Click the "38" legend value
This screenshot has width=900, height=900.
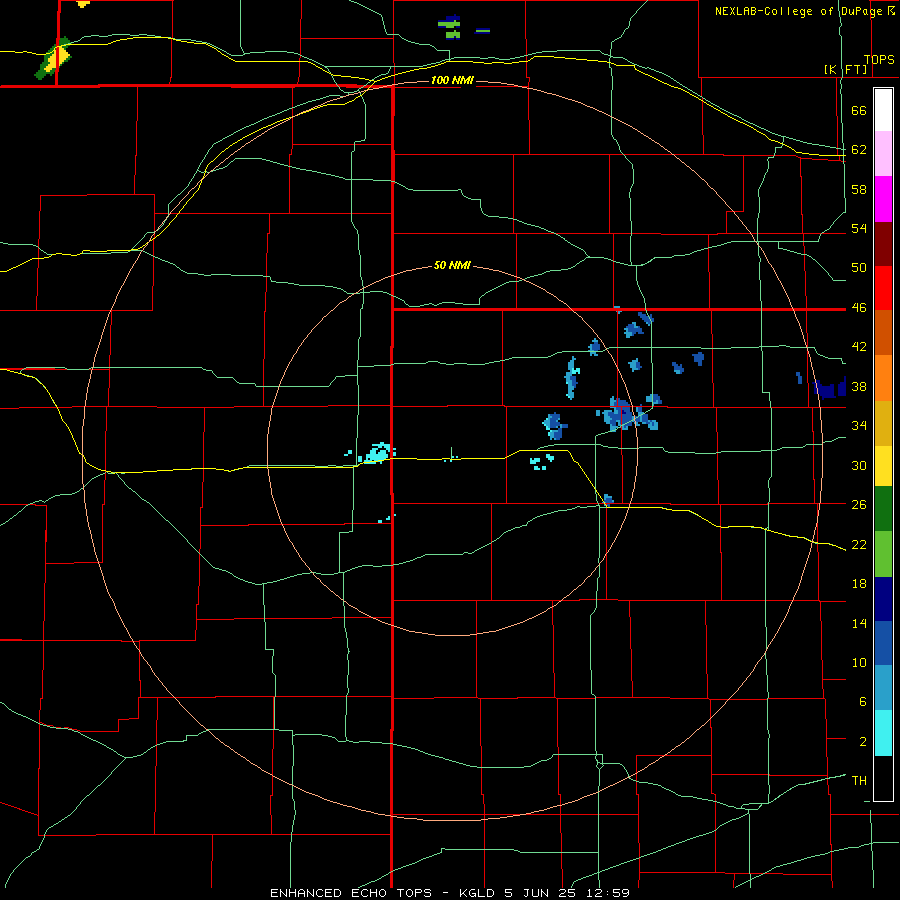(859, 387)
